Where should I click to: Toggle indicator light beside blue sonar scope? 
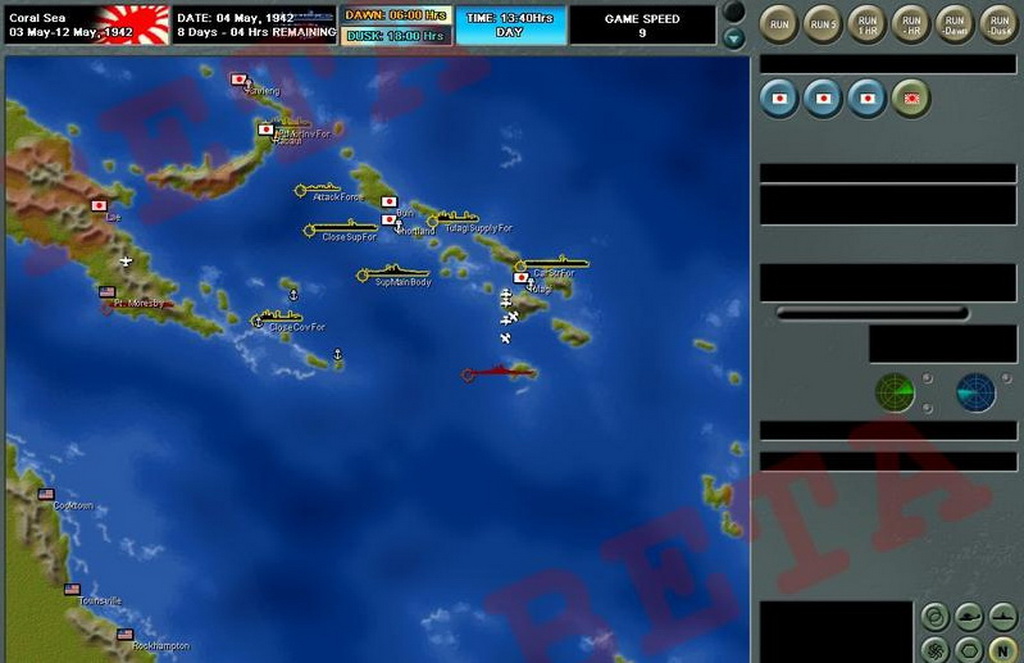click(1008, 378)
